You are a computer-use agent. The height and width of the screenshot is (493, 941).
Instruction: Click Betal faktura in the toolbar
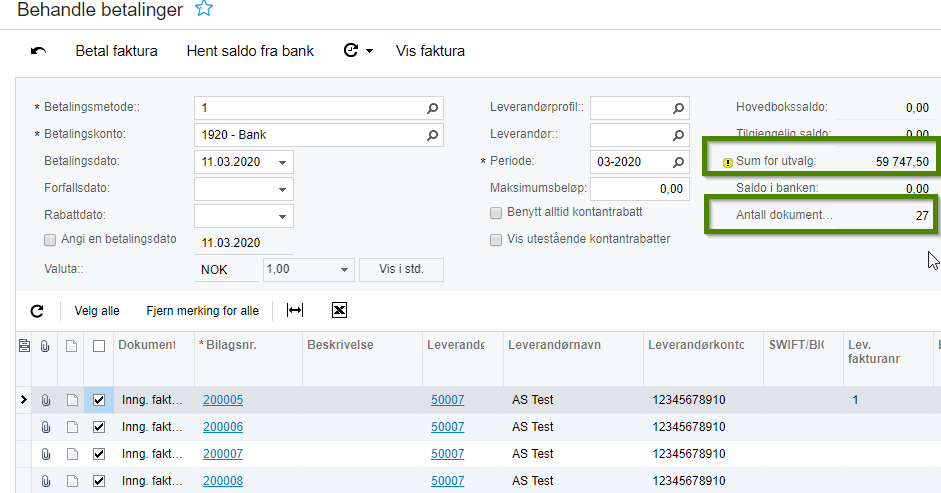(116, 51)
